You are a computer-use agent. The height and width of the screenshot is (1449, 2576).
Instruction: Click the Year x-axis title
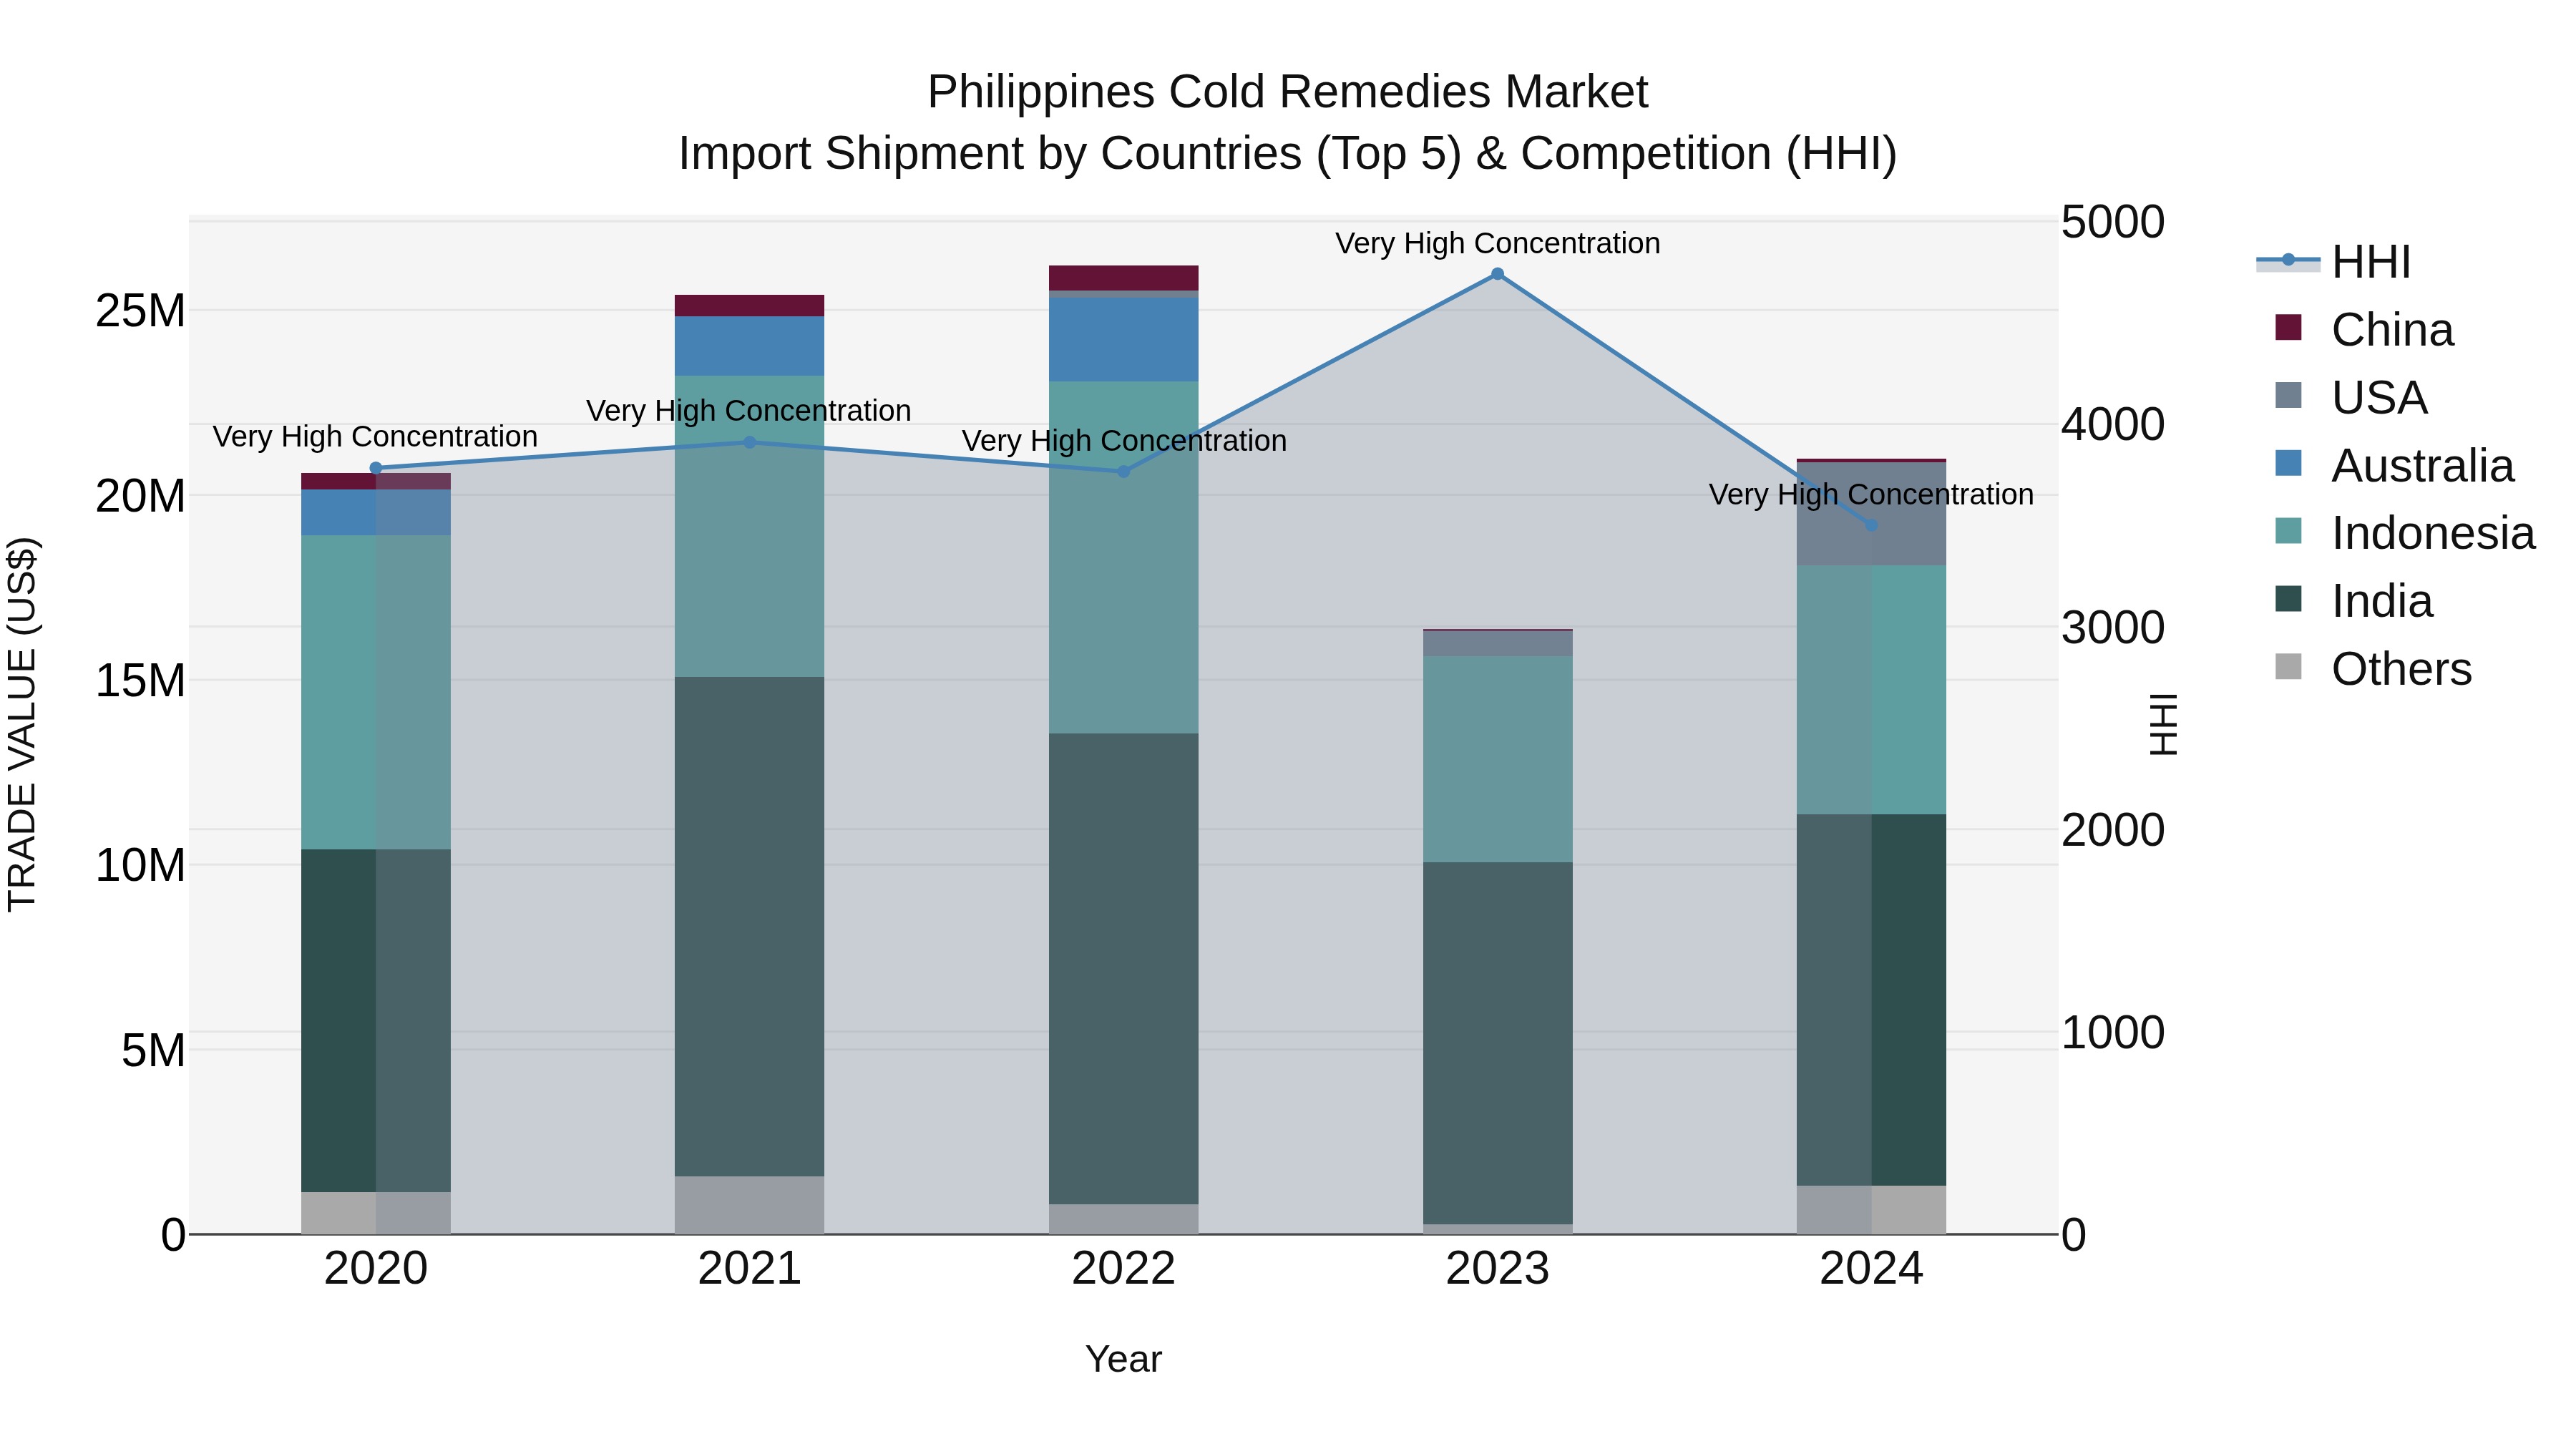1123,1359
